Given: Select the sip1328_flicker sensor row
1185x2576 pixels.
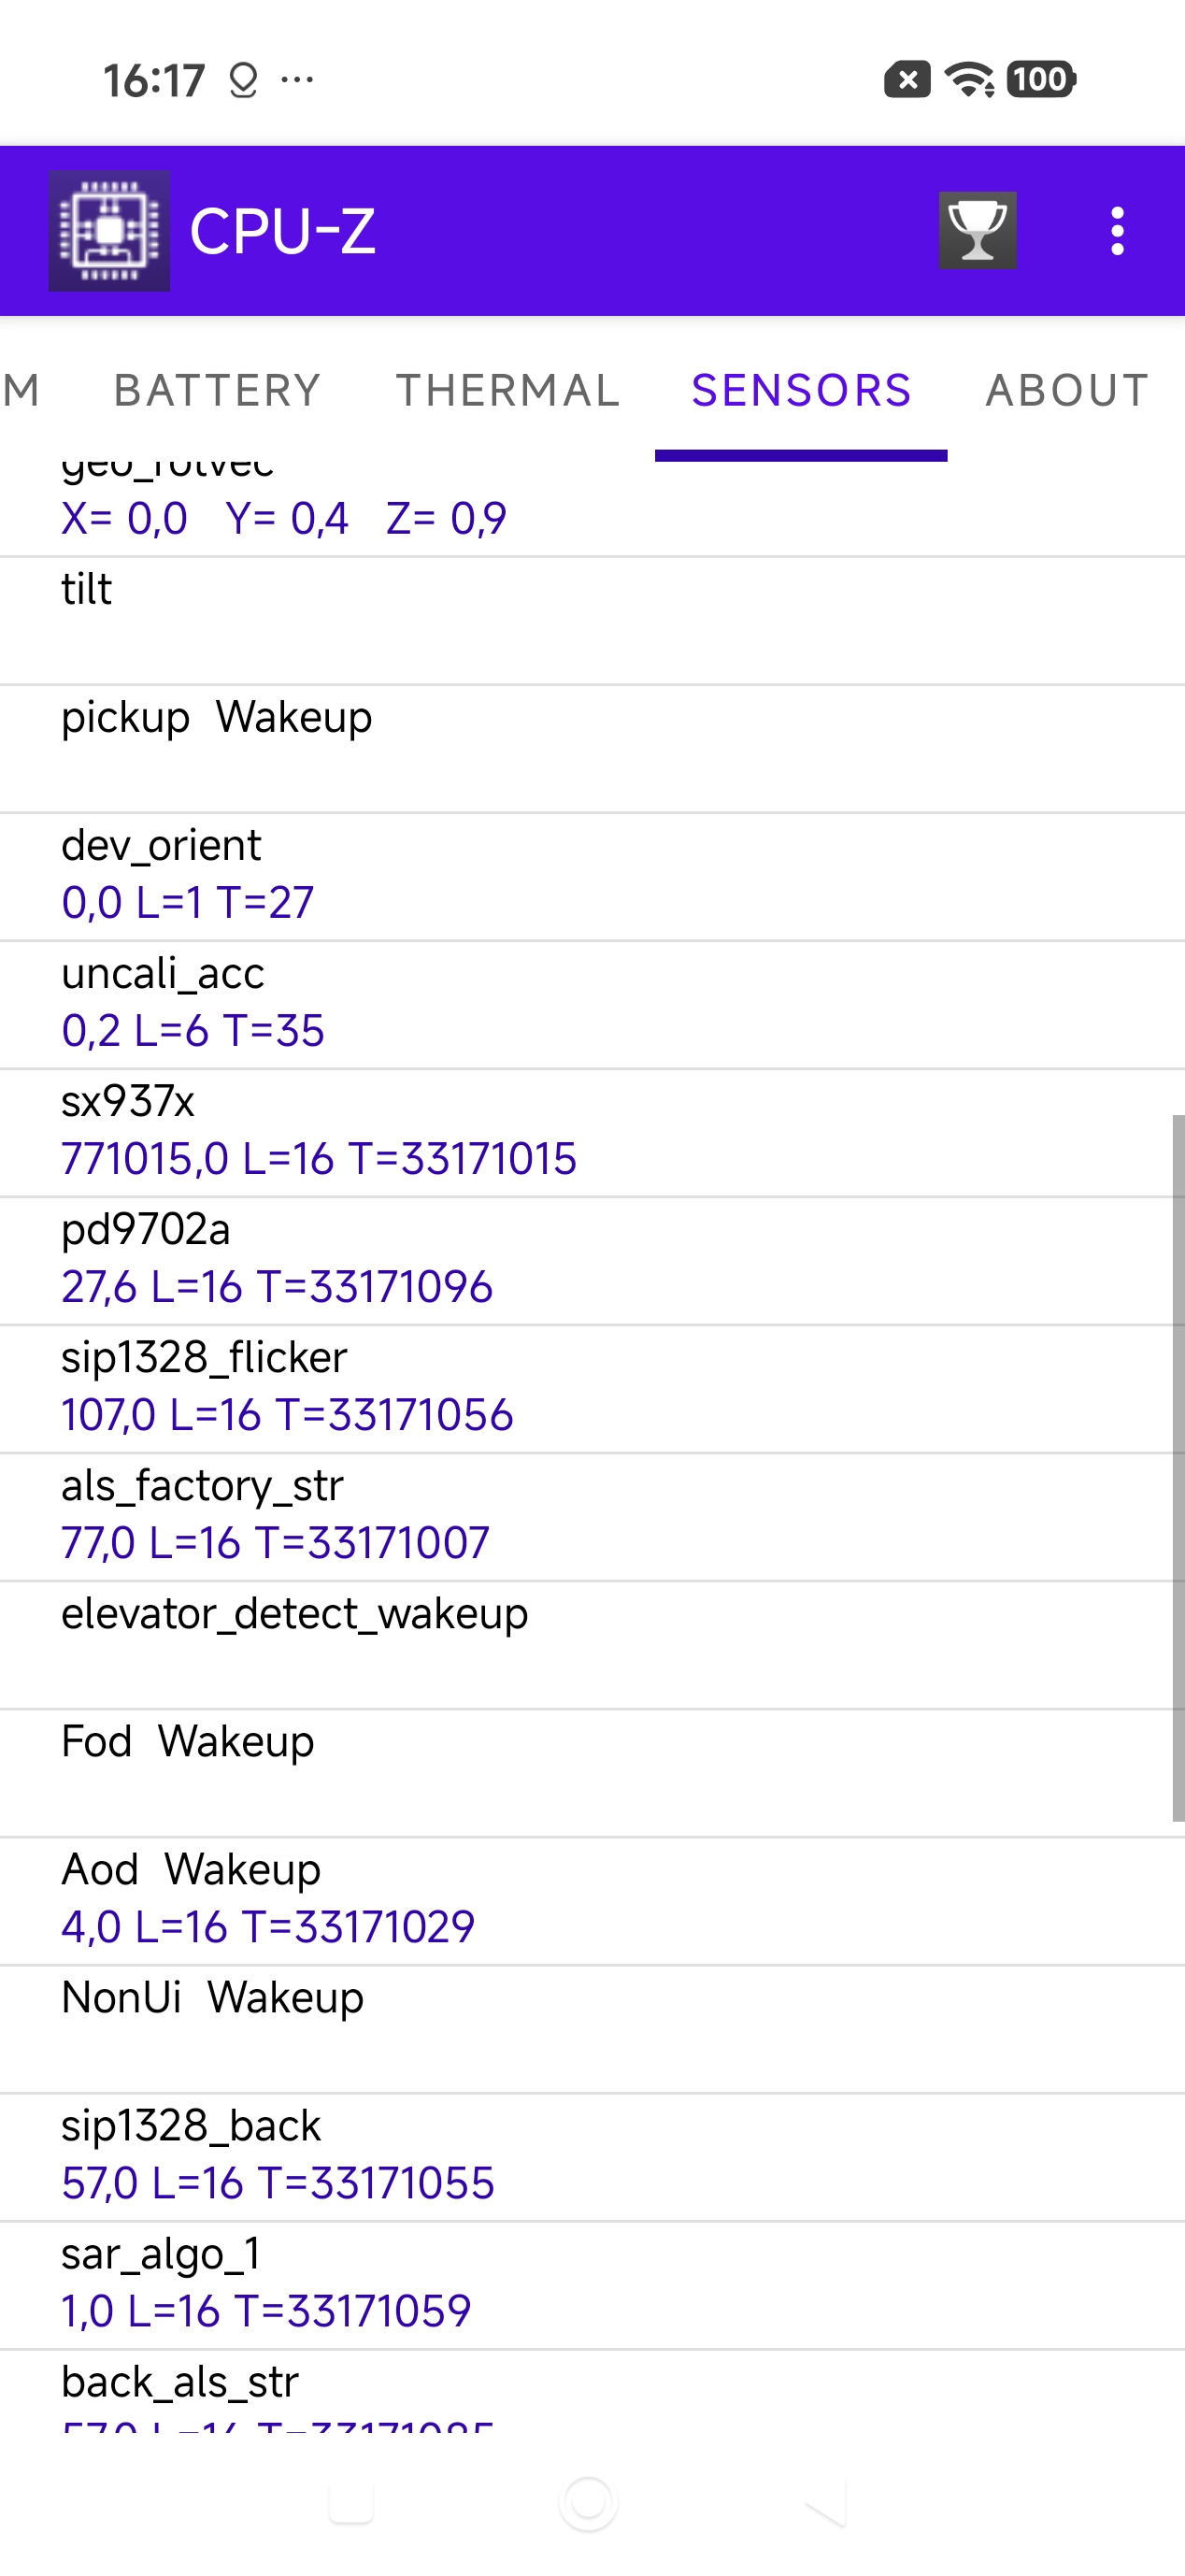Looking at the screenshot, I should [592, 1388].
